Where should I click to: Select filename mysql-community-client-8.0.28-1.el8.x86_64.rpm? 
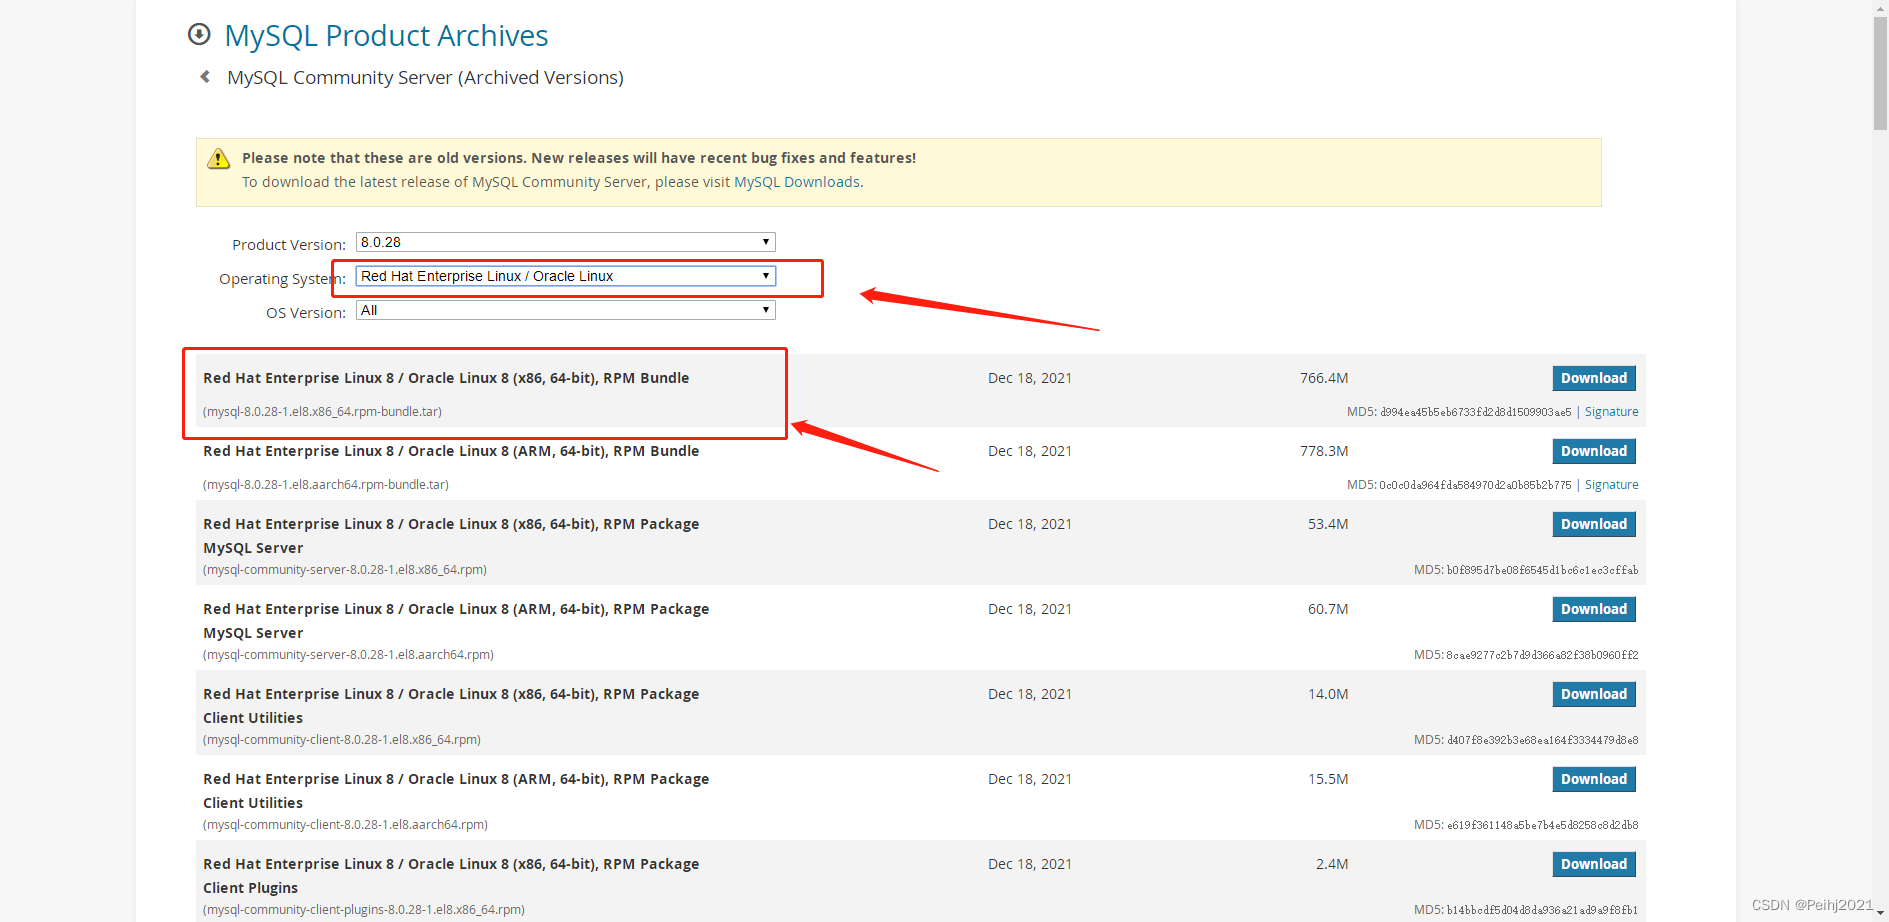pos(342,740)
